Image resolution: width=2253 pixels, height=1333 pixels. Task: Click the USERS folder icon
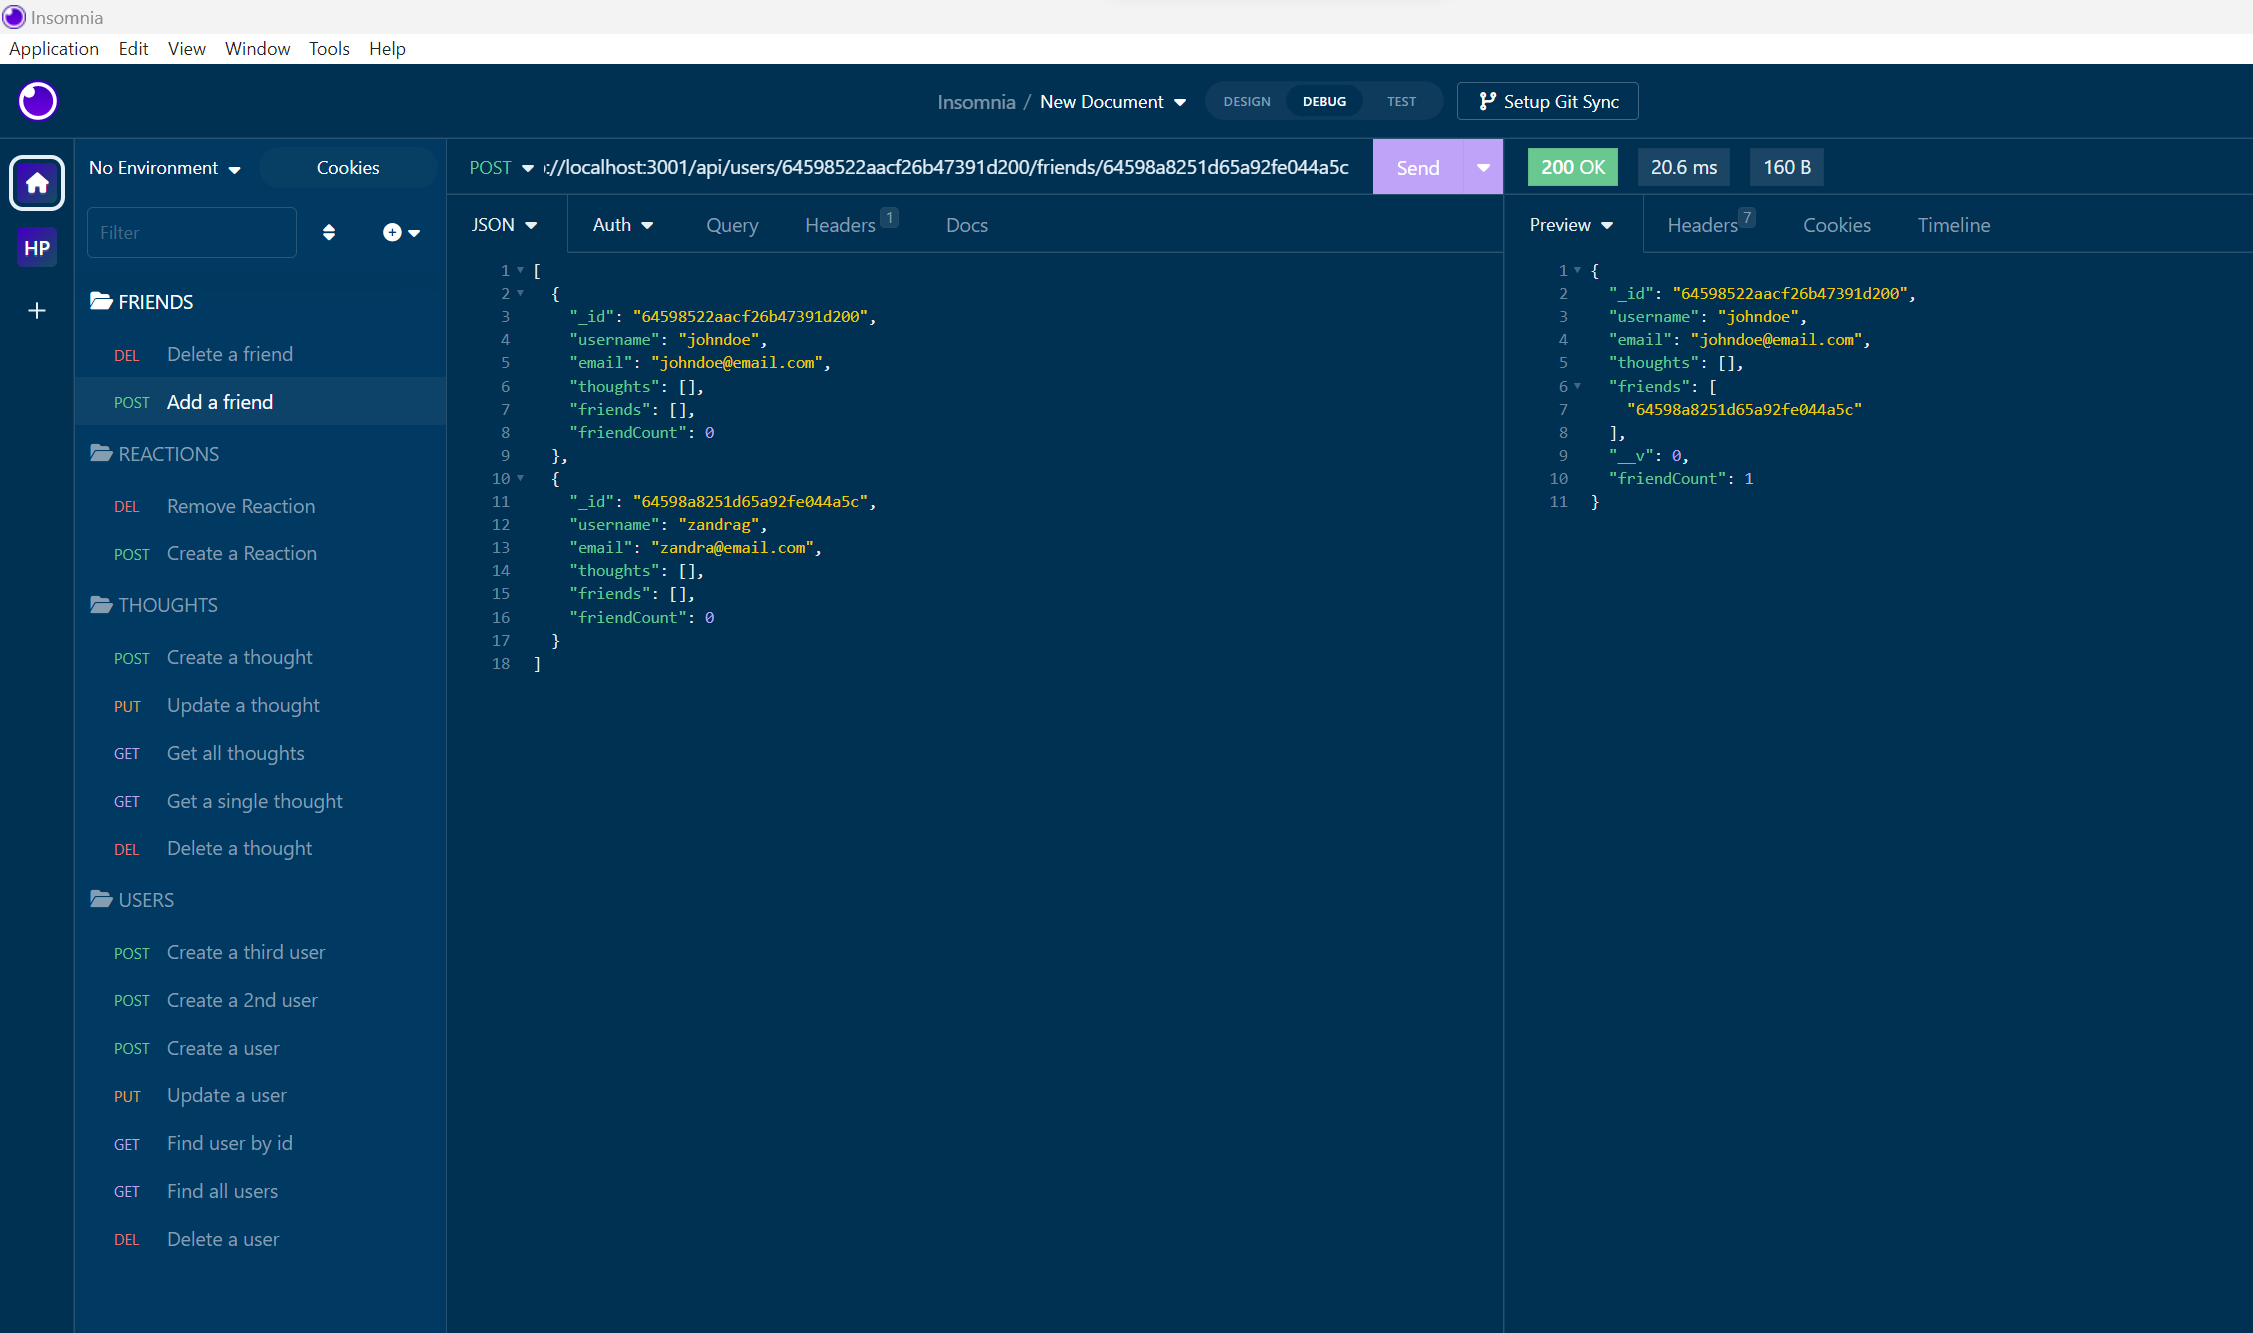[x=101, y=899]
